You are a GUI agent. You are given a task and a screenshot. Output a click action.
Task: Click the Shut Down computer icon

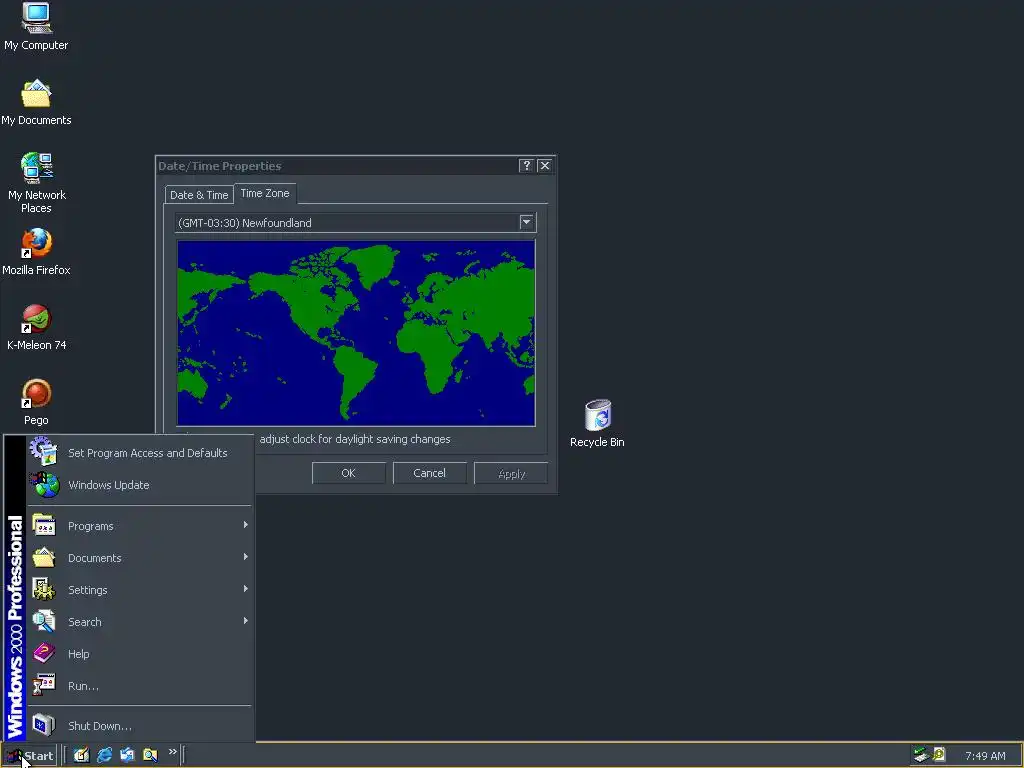[x=44, y=725]
